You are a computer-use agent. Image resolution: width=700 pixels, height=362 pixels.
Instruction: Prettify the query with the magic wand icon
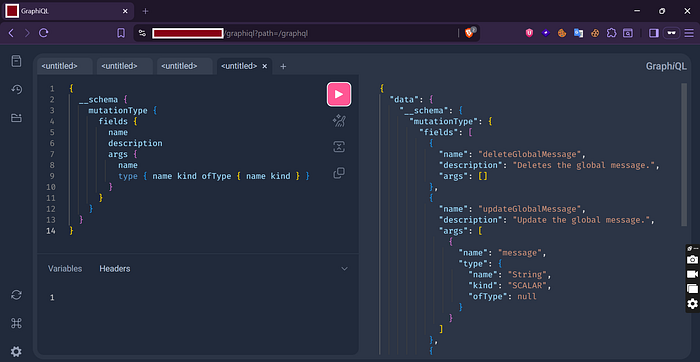pyautogui.click(x=339, y=121)
